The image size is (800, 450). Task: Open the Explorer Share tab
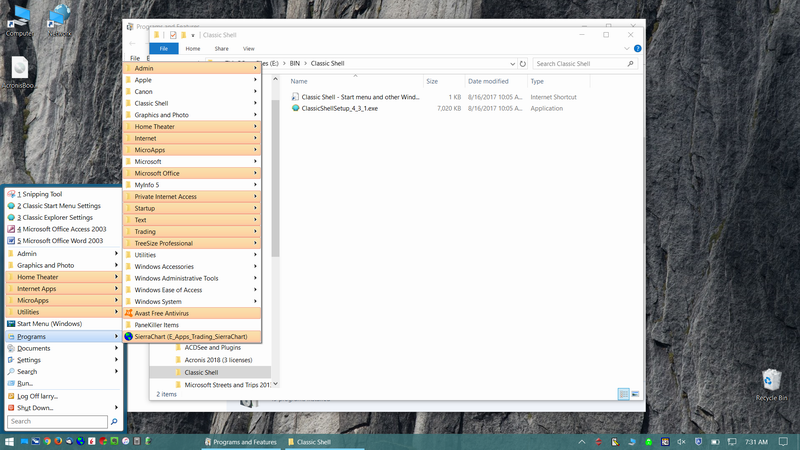click(221, 48)
